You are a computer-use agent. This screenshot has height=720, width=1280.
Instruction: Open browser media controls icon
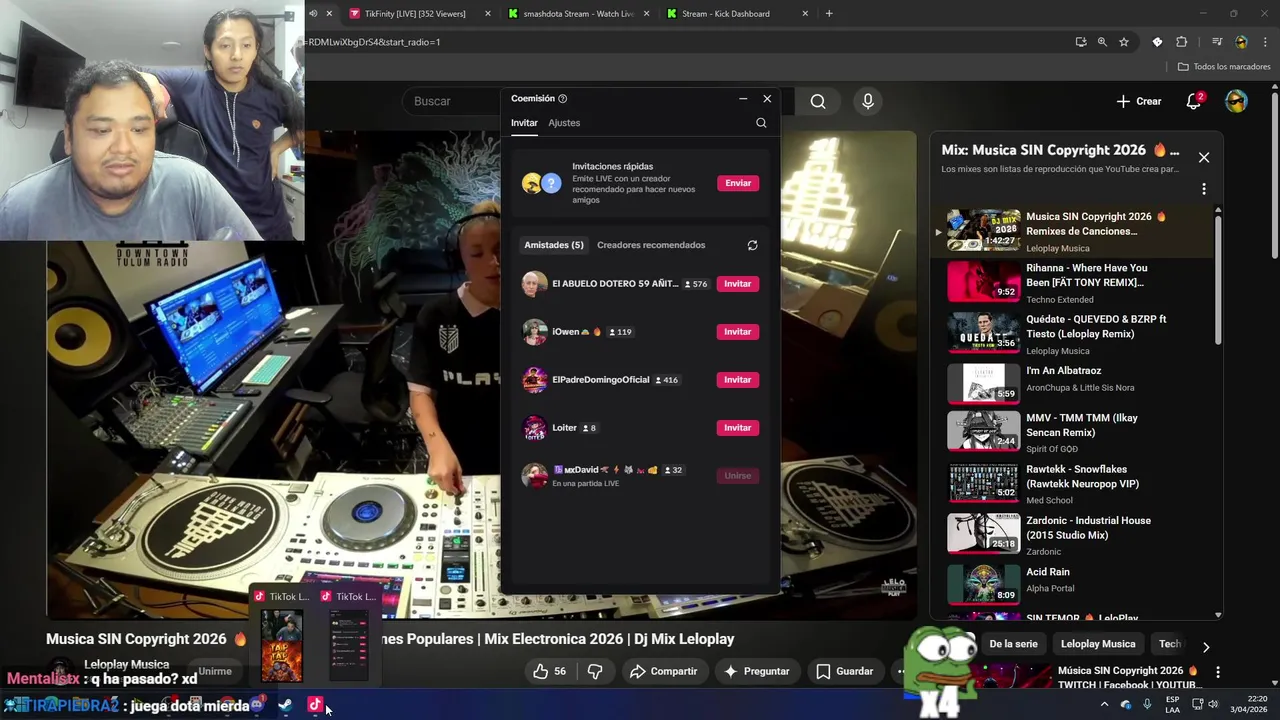[x=1217, y=42]
